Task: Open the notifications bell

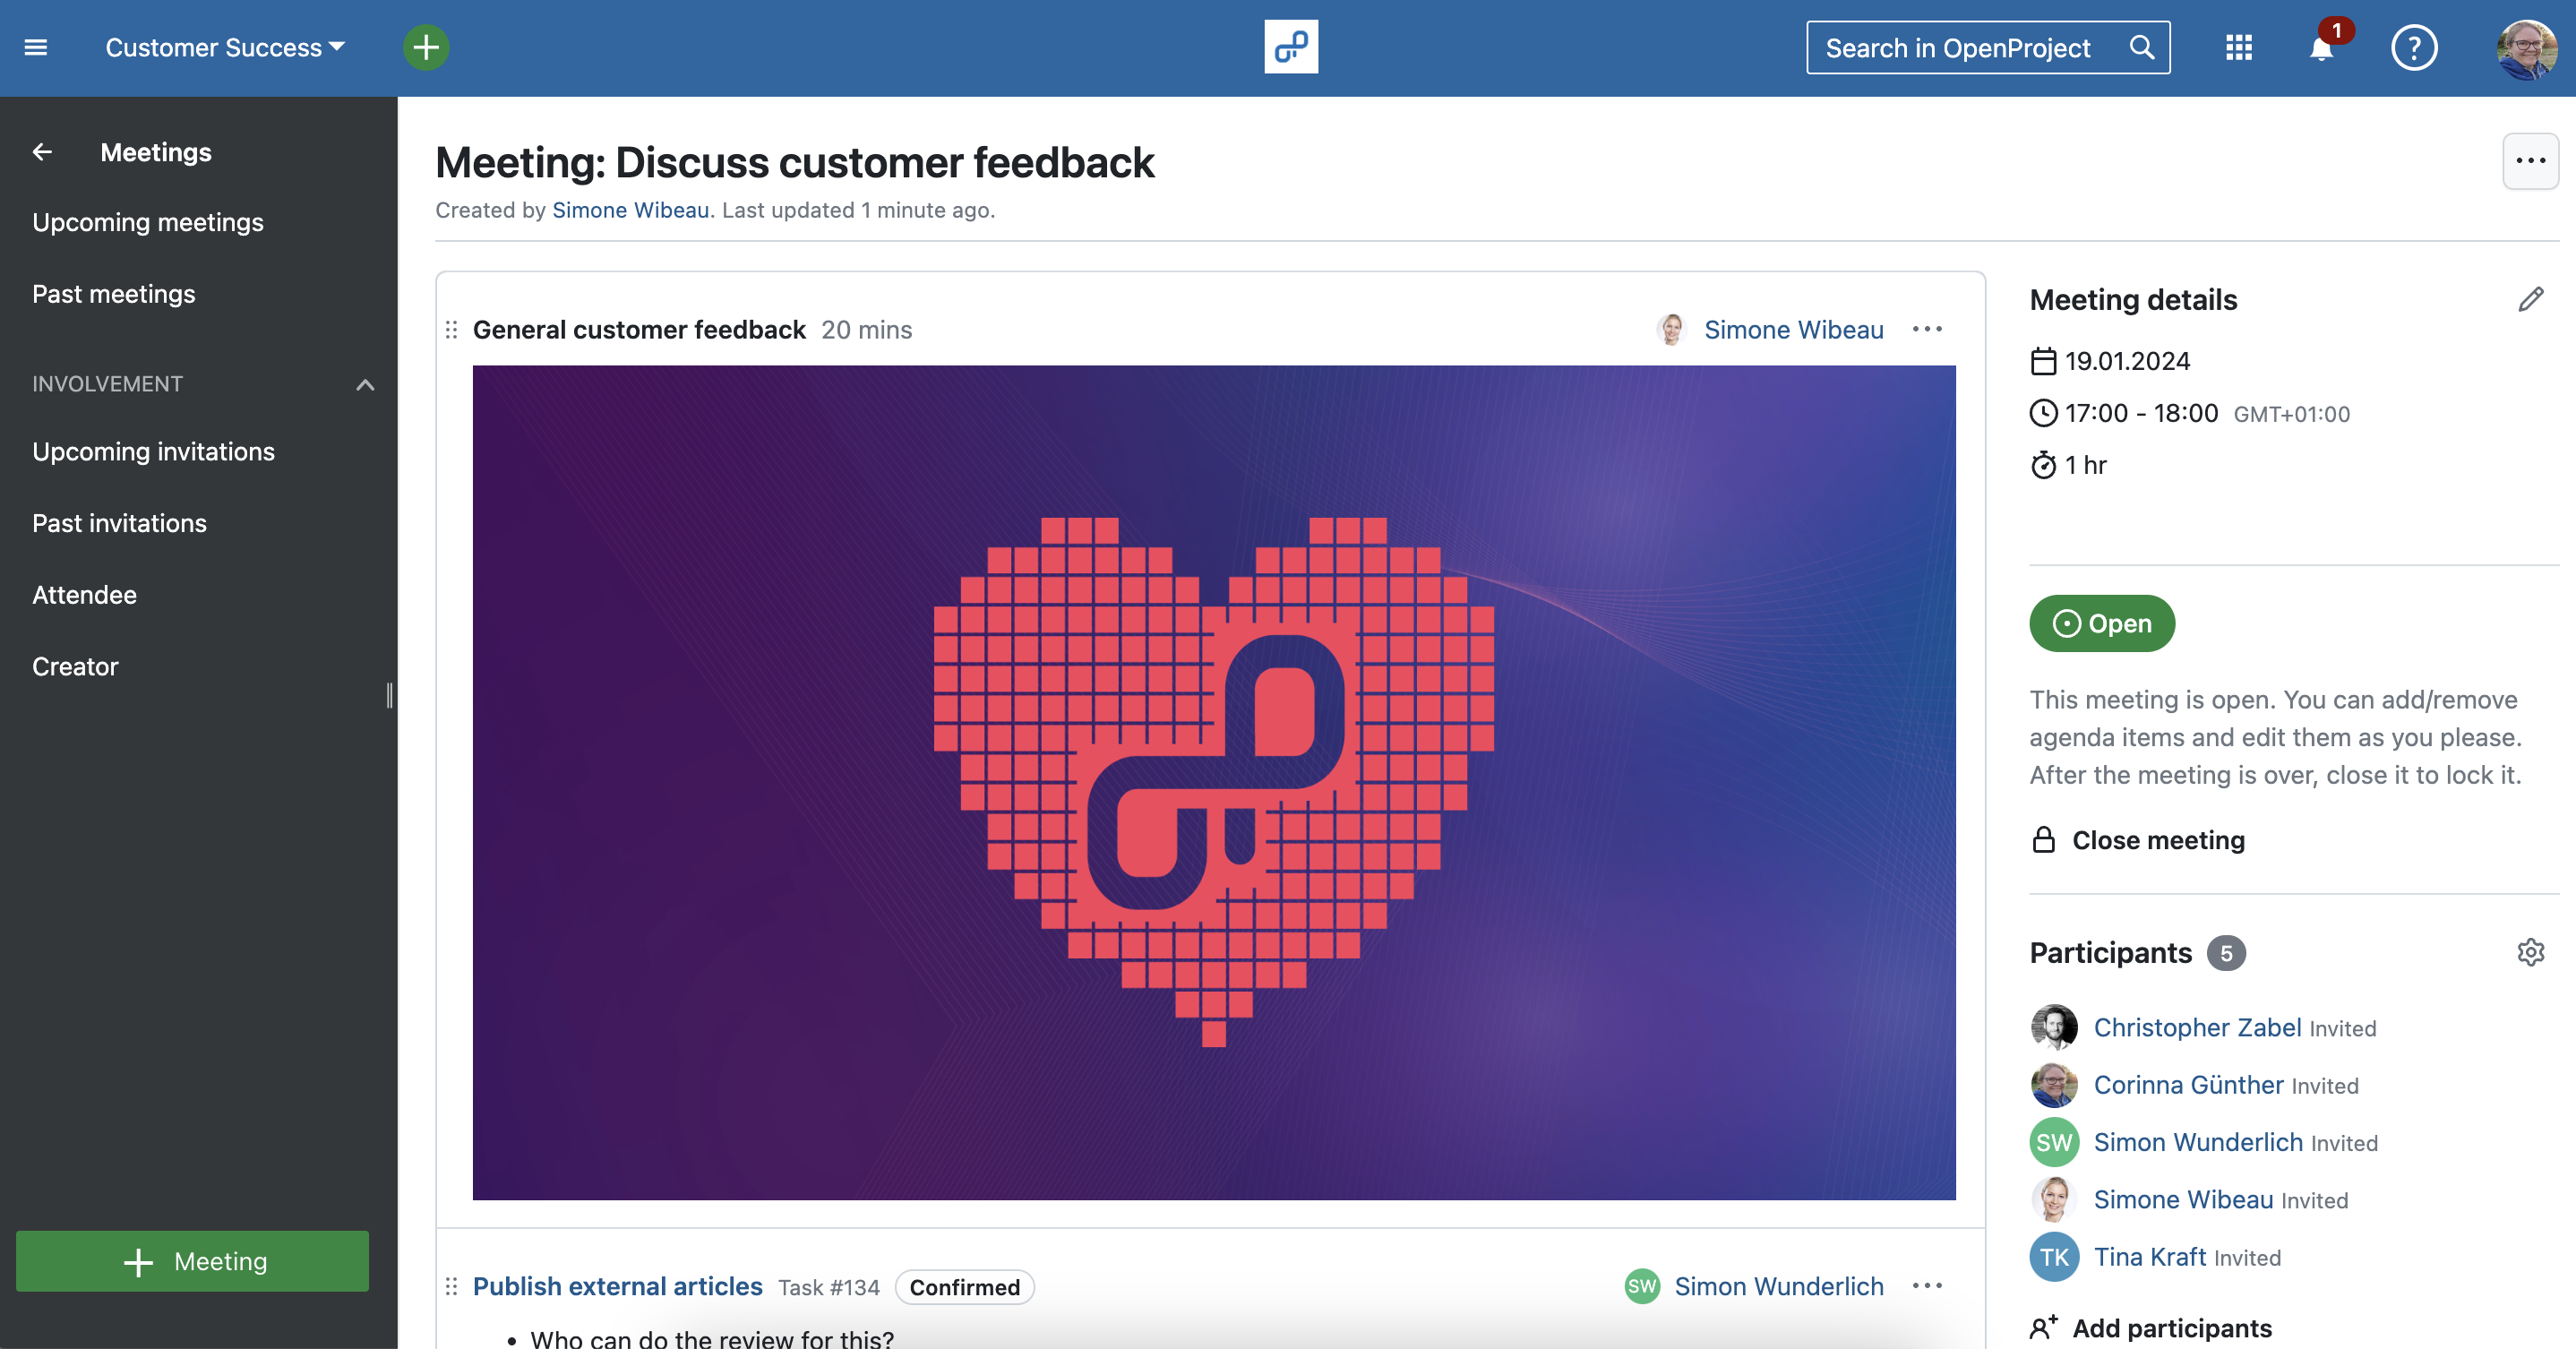Action: (x=2320, y=47)
